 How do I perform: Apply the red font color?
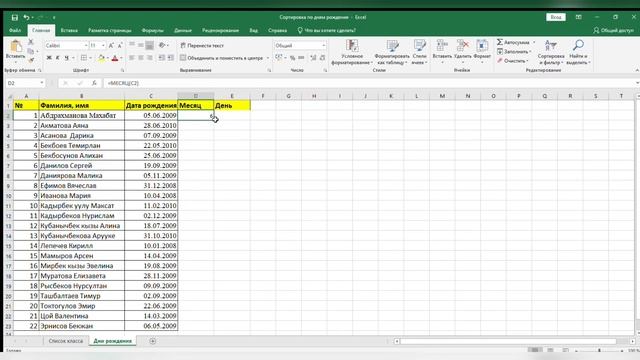(x=115, y=58)
